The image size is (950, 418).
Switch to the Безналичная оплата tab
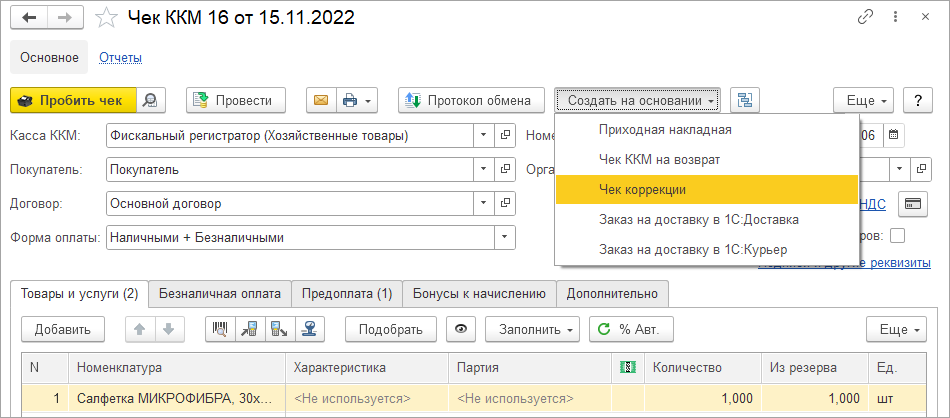point(220,293)
